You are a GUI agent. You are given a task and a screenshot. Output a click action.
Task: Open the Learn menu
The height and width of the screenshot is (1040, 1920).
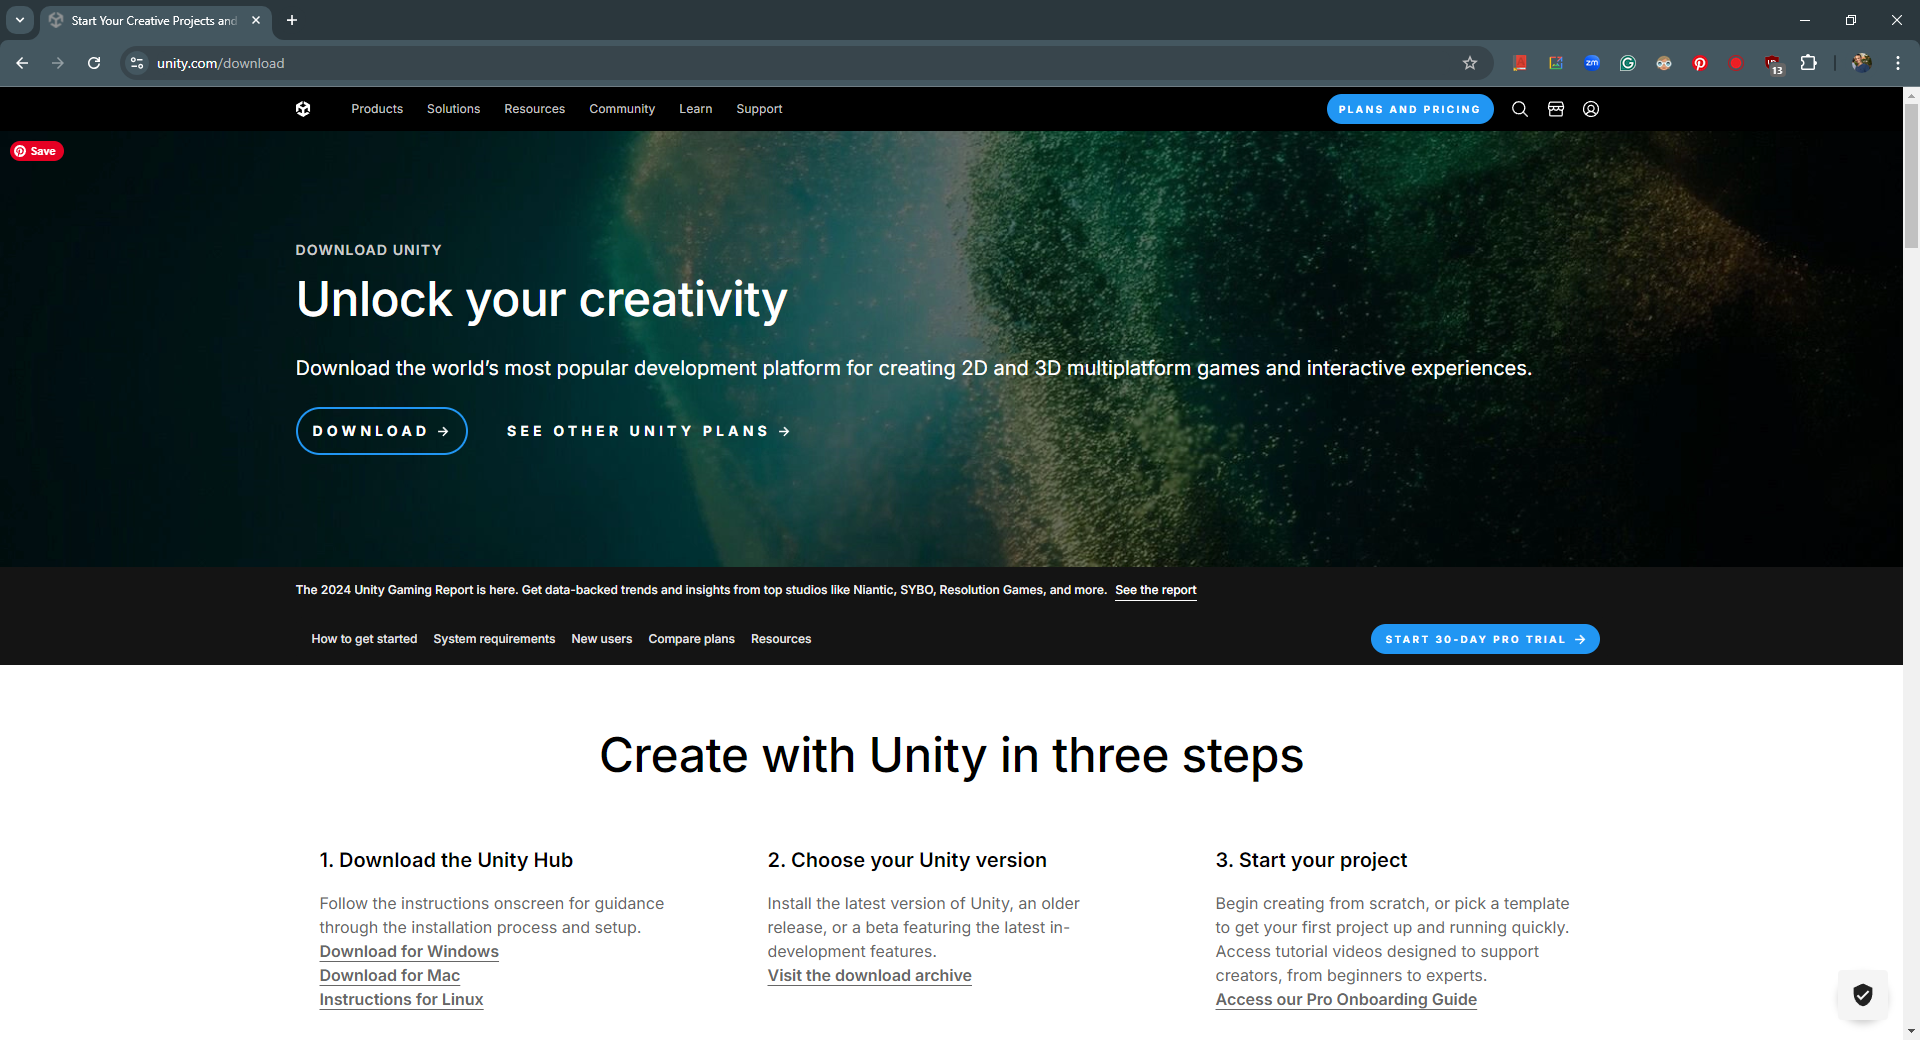[x=696, y=109]
